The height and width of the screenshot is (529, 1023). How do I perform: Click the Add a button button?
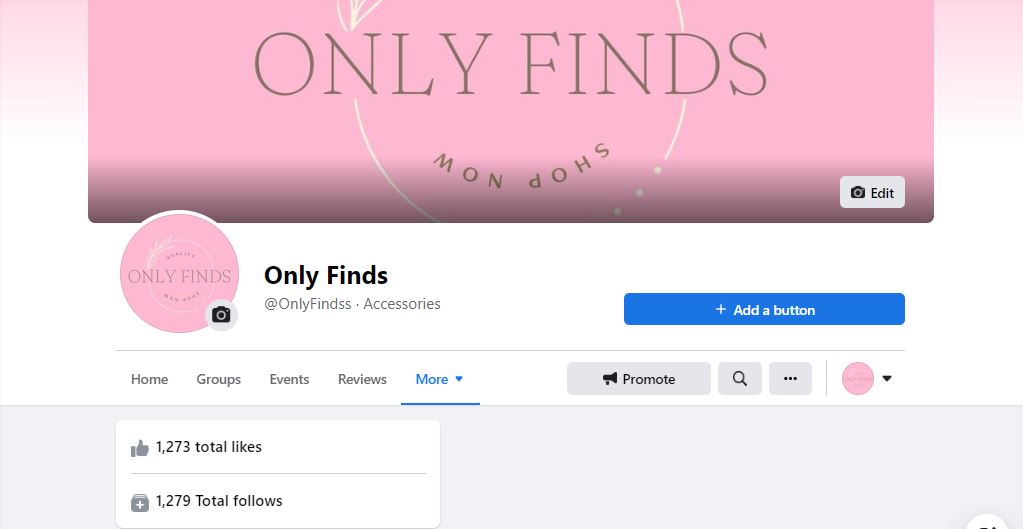[764, 309]
